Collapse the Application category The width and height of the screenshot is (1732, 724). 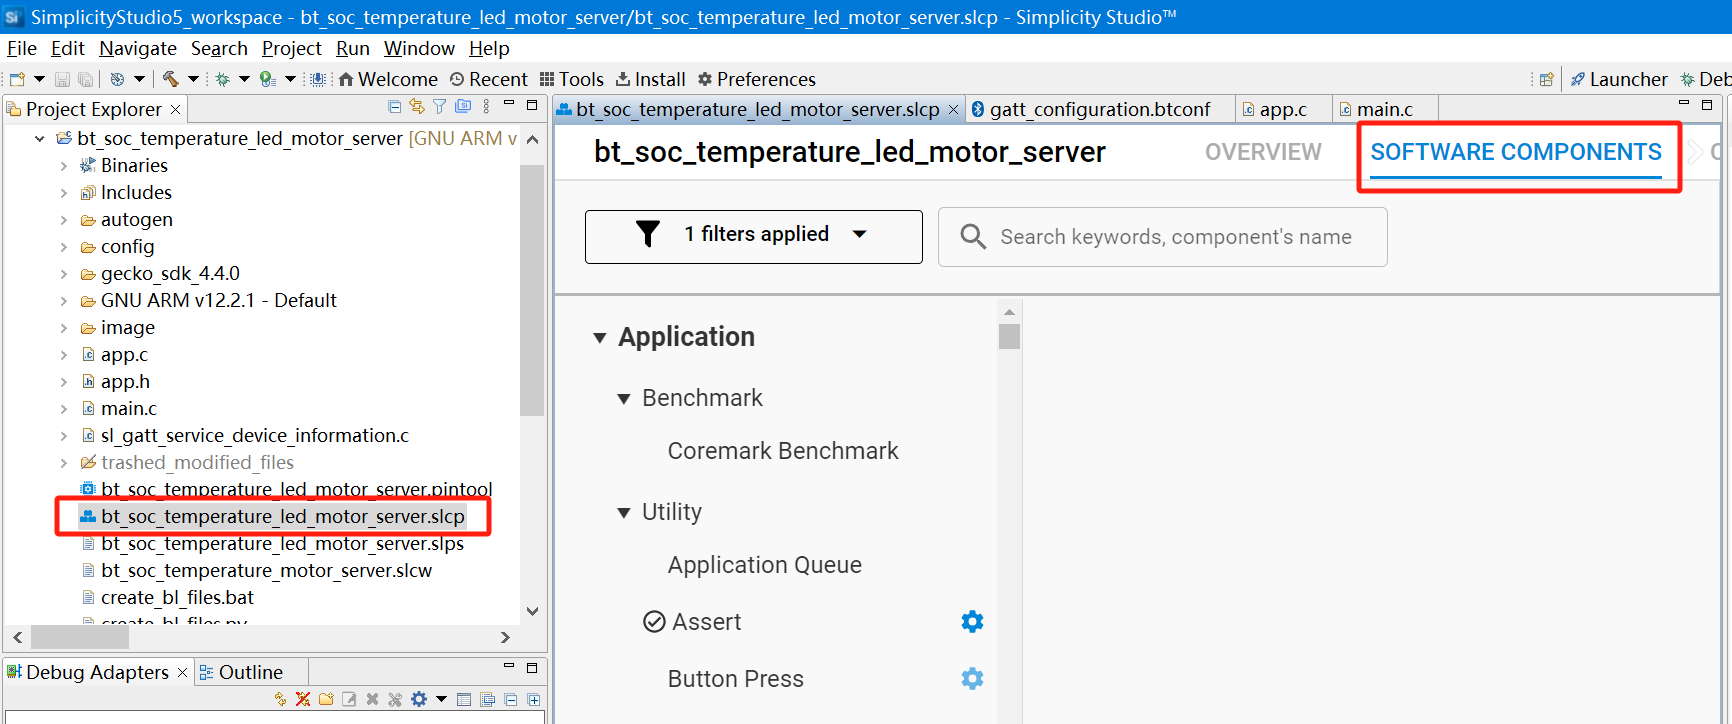point(600,338)
